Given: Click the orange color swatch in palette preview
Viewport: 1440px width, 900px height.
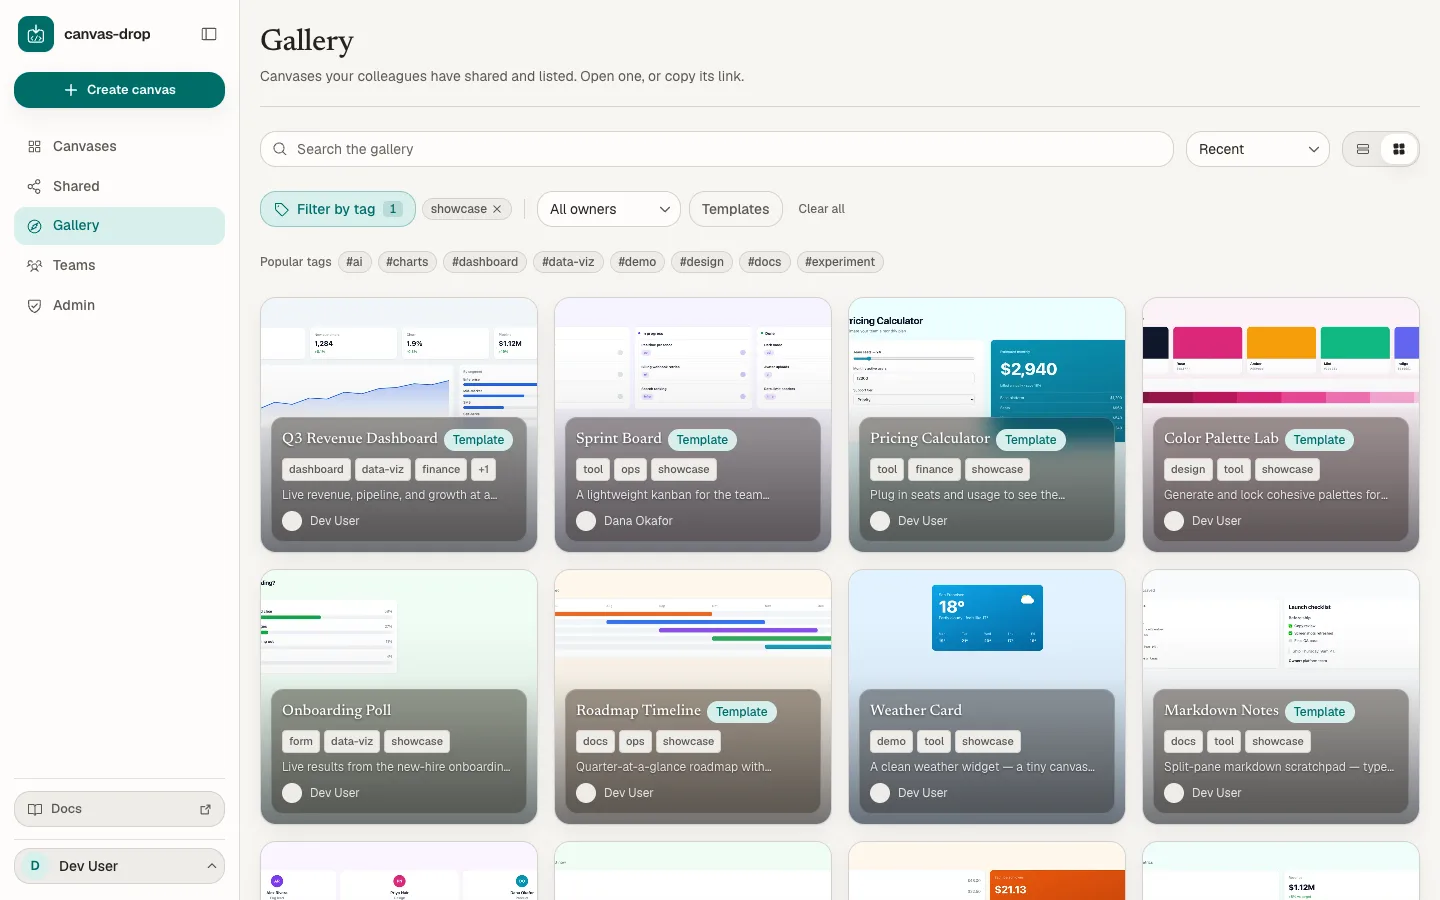Looking at the screenshot, I should 1281,342.
